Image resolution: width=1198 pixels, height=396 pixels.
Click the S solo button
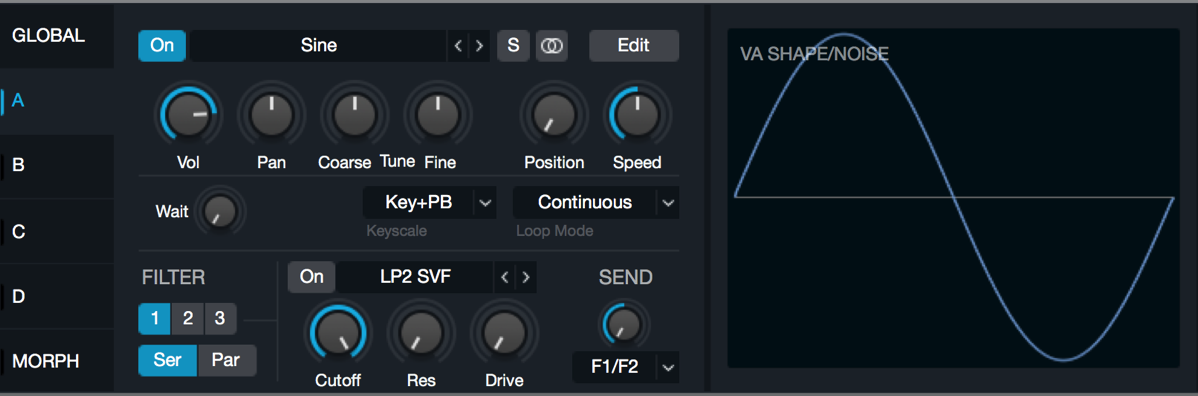click(x=513, y=46)
